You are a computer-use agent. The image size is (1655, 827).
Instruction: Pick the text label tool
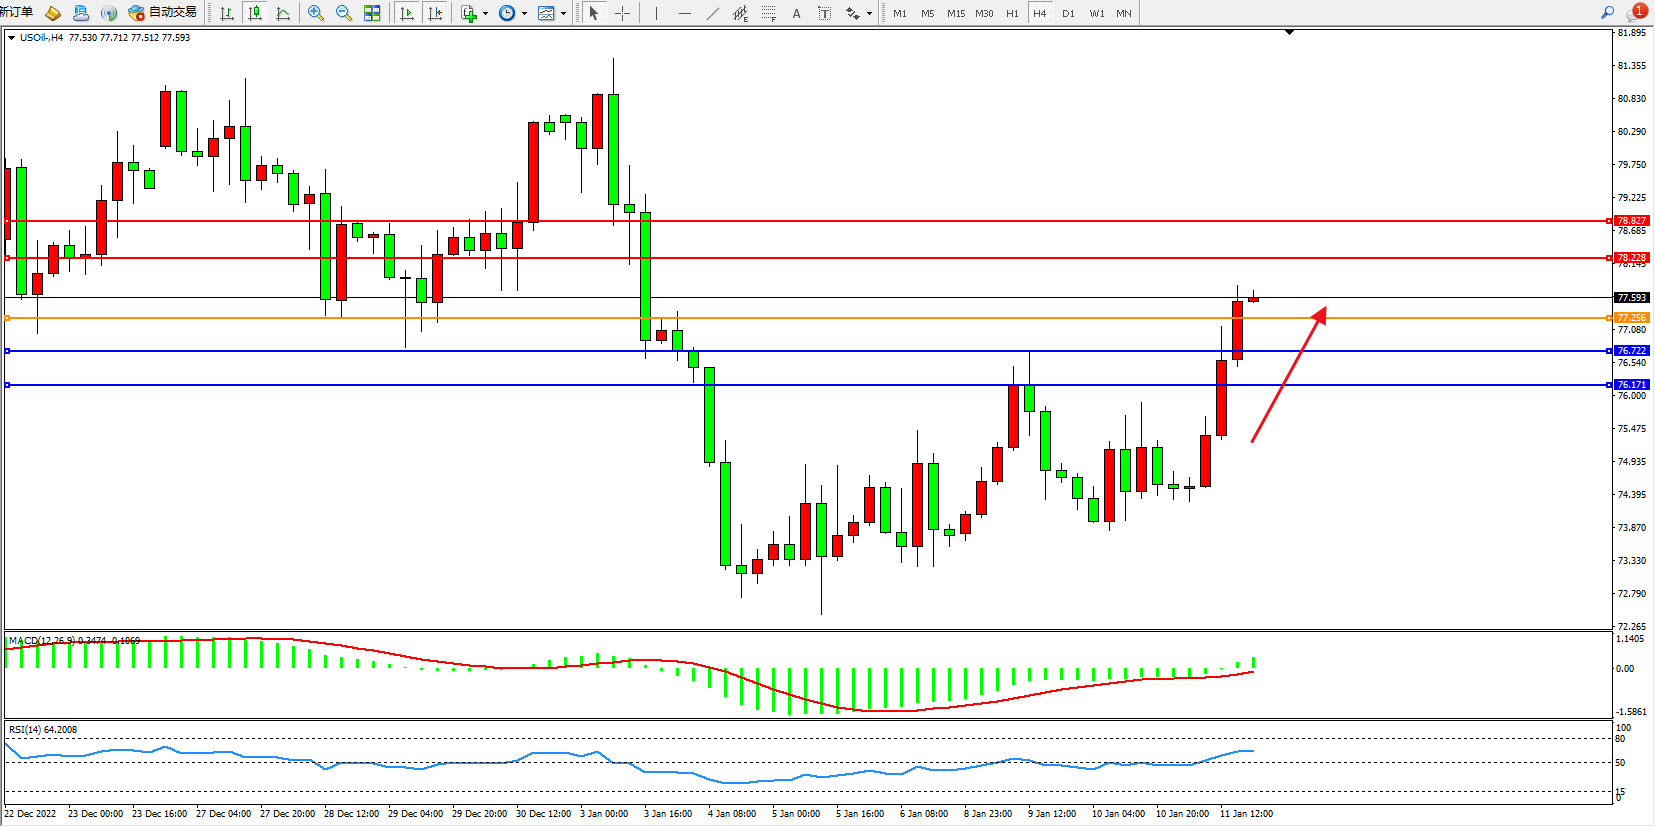[x=824, y=13]
